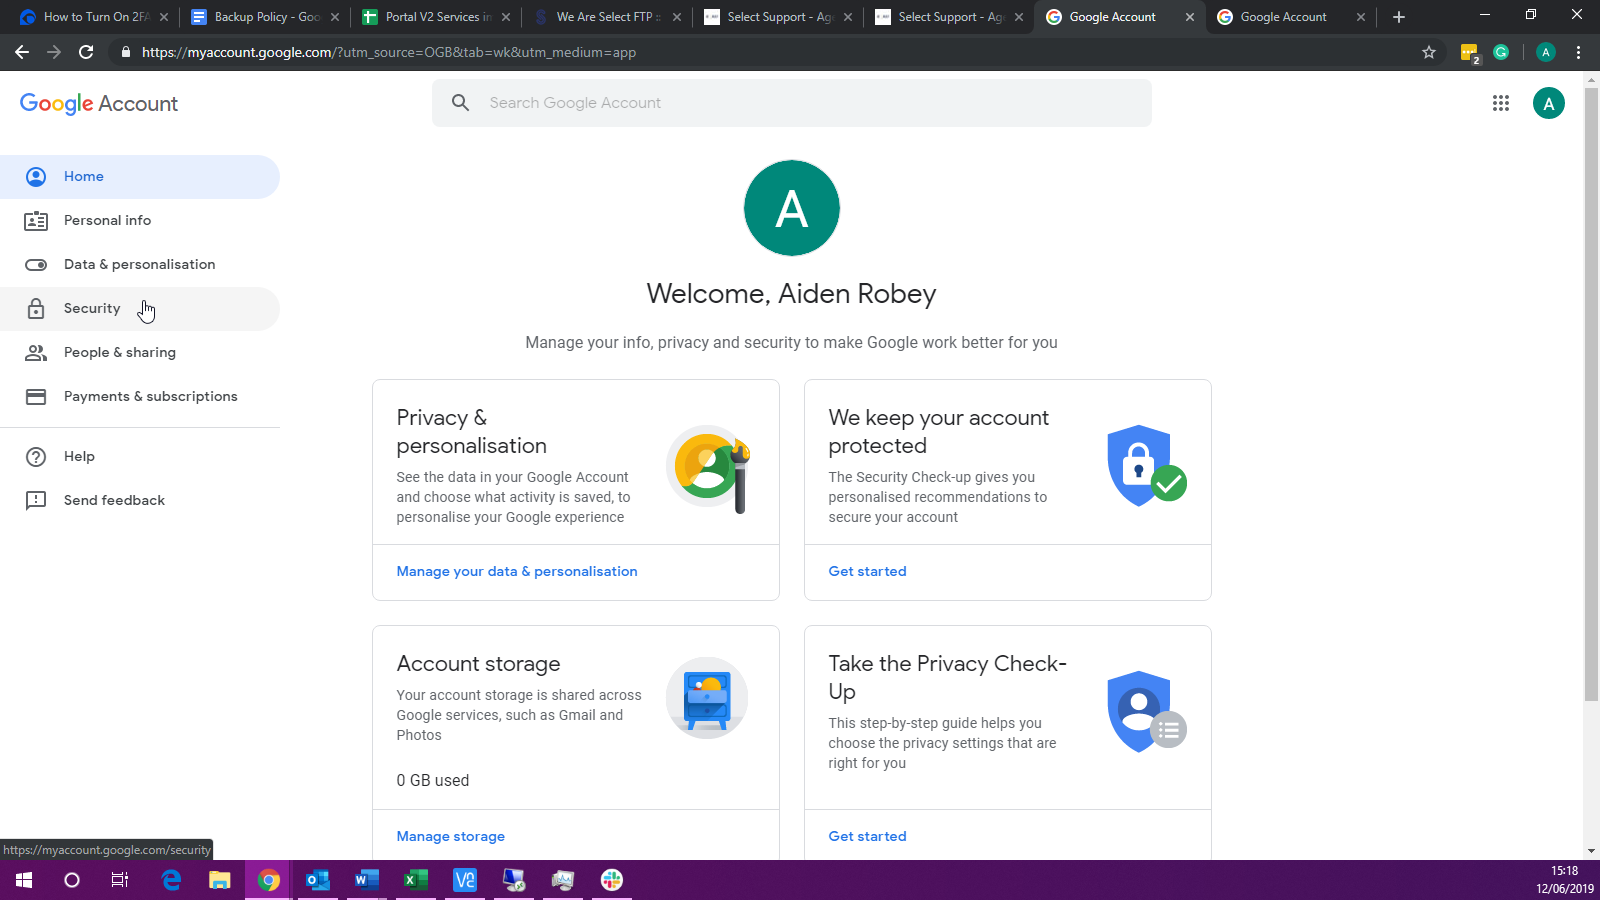The width and height of the screenshot is (1600, 900).
Task: Open the Chrome profile avatar in toolbar
Action: pos(1546,52)
